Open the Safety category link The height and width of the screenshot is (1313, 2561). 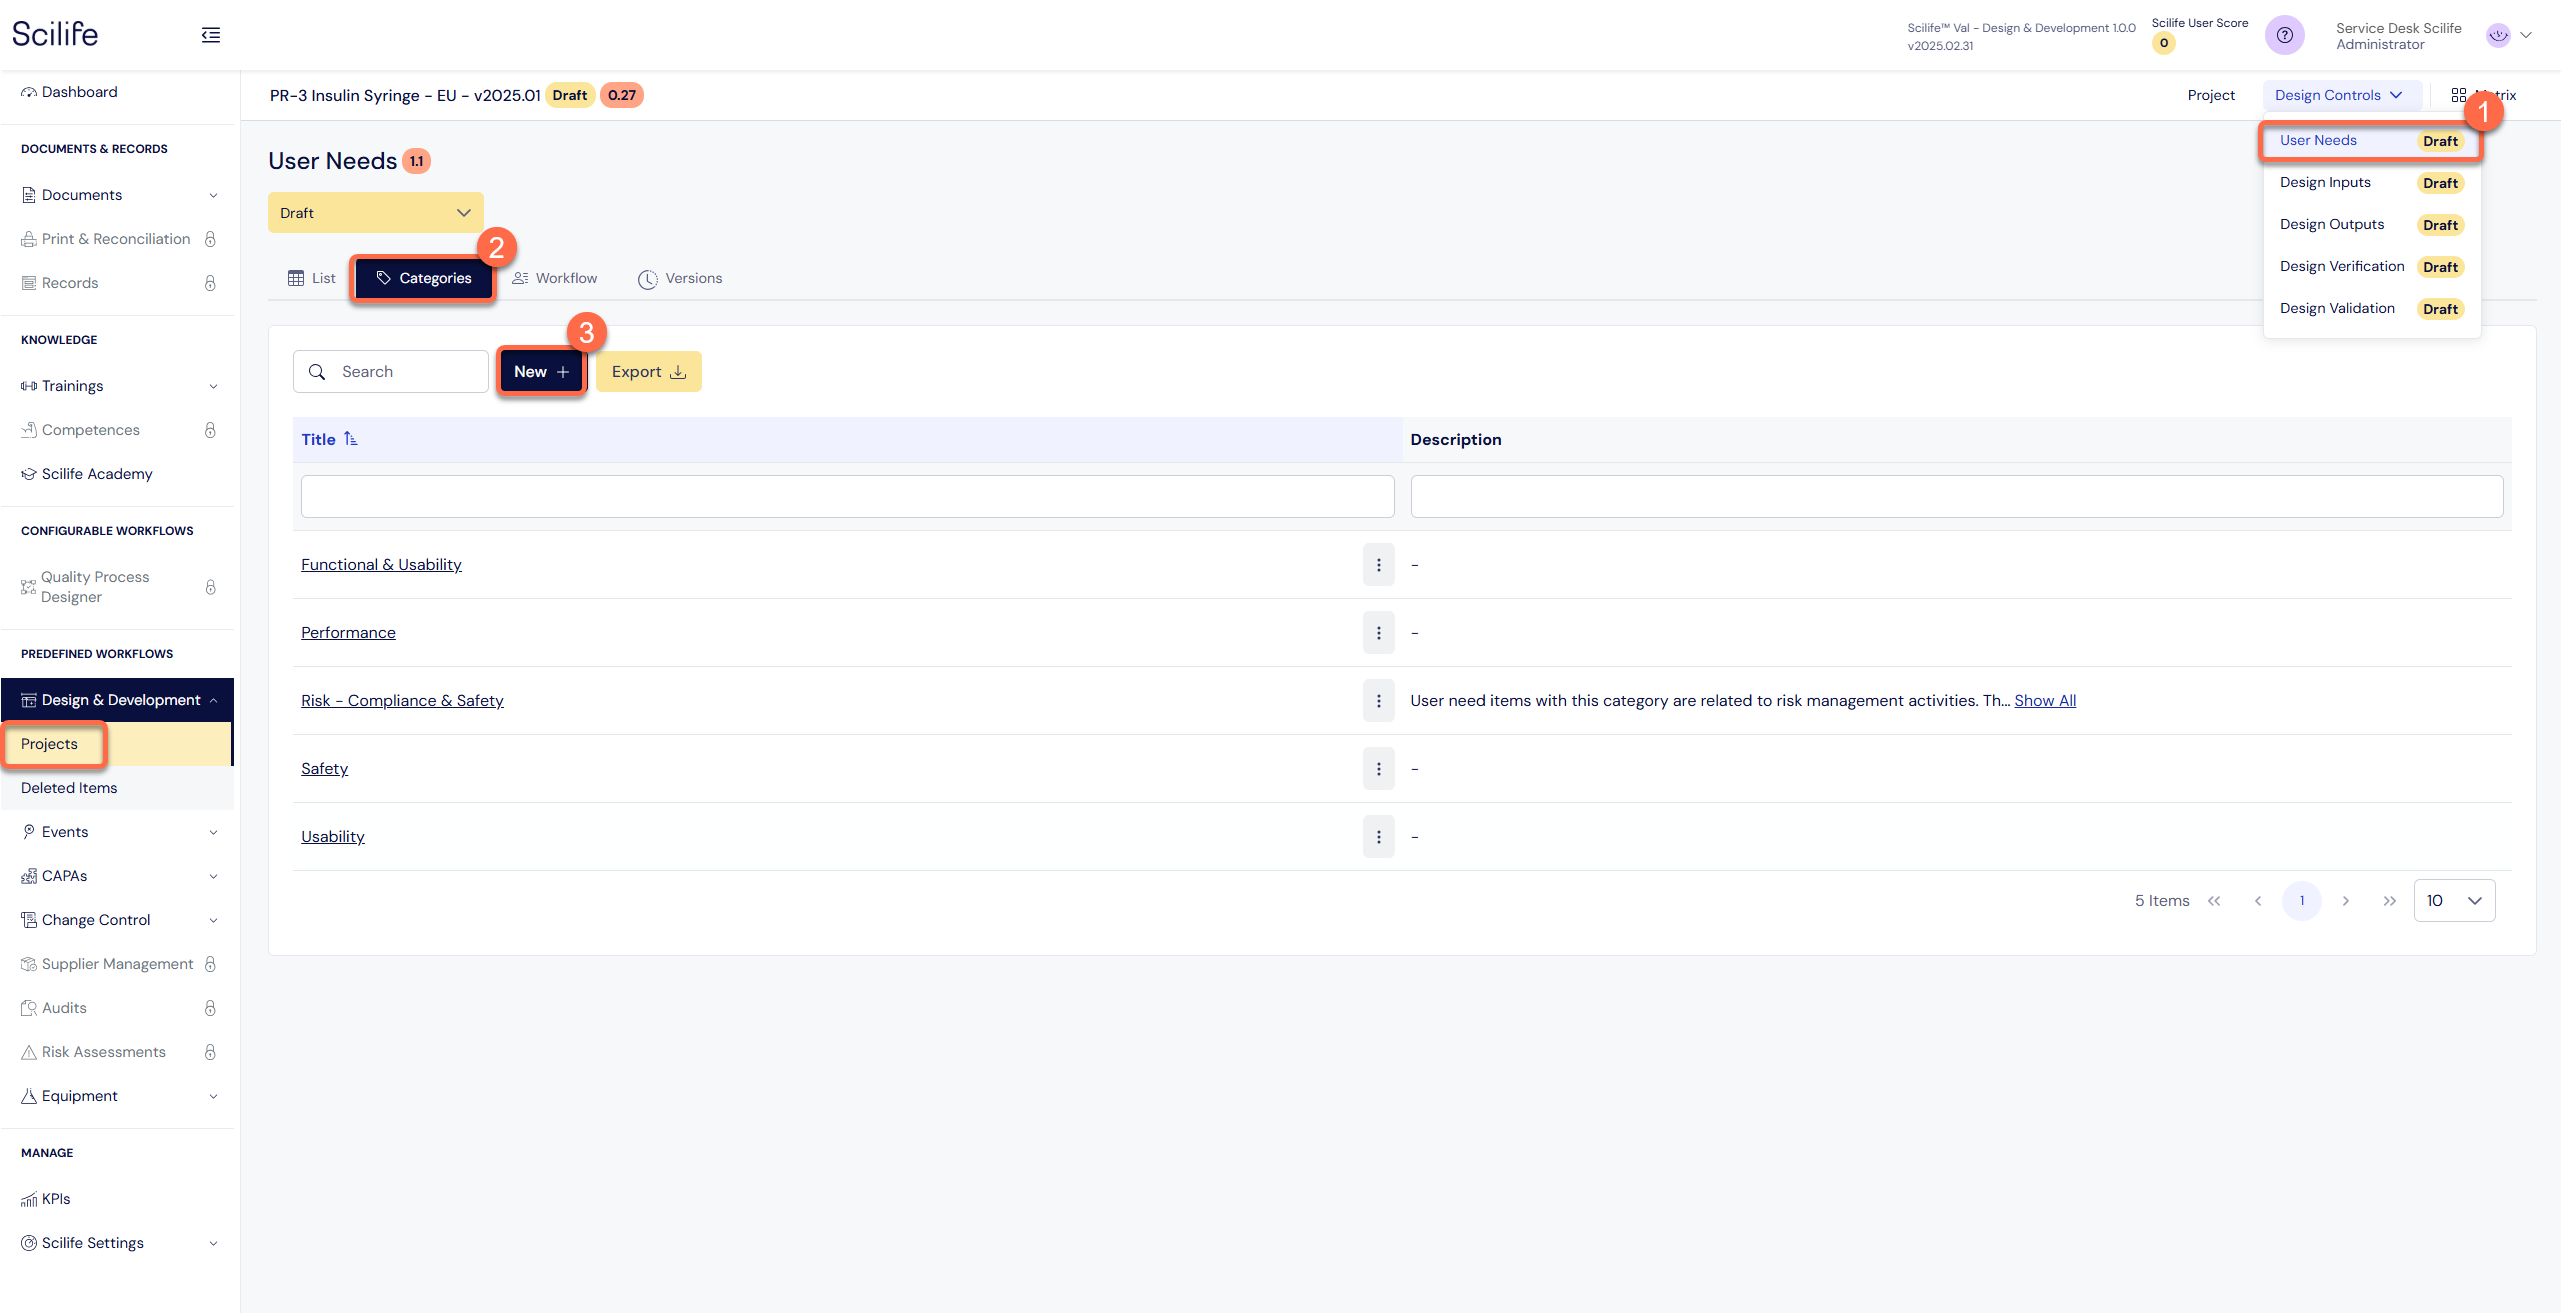point(324,769)
